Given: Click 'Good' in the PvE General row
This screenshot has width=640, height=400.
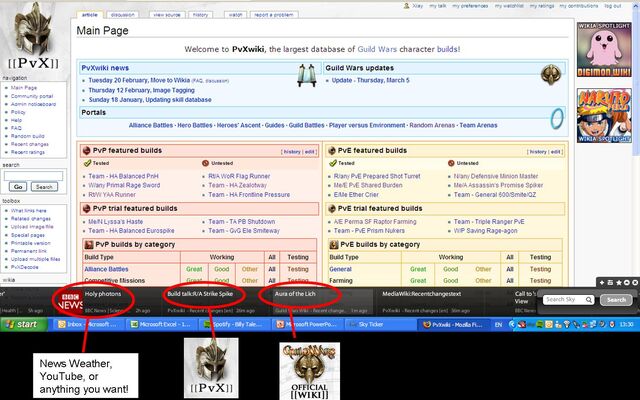Looking at the screenshot, I should [451, 269].
